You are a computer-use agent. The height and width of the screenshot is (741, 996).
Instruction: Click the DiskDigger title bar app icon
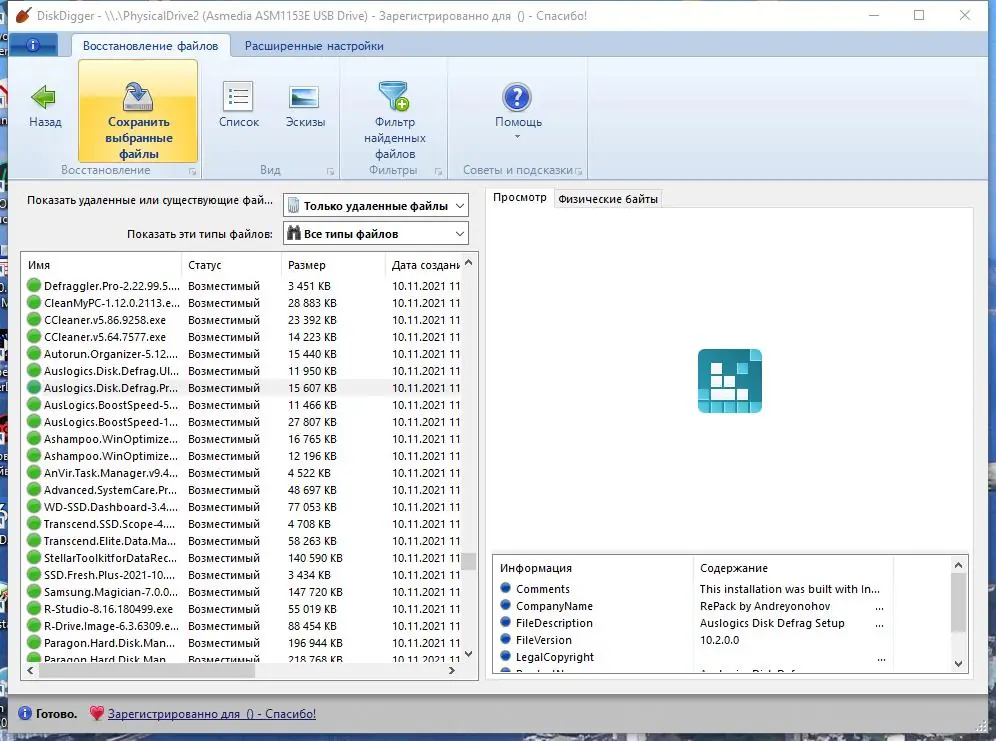(x=23, y=15)
